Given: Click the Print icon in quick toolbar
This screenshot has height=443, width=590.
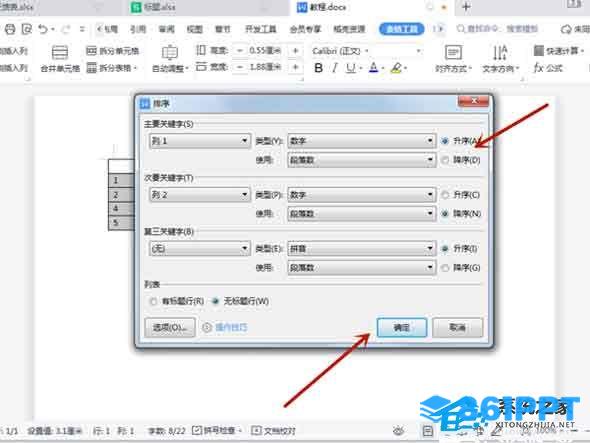Looking at the screenshot, I should pyautogui.click(x=11, y=29).
